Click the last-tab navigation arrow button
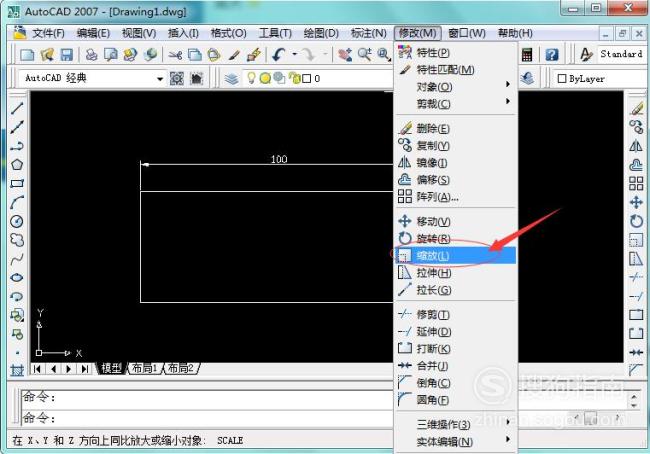This screenshot has height=454, width=650. click(85, 369)
